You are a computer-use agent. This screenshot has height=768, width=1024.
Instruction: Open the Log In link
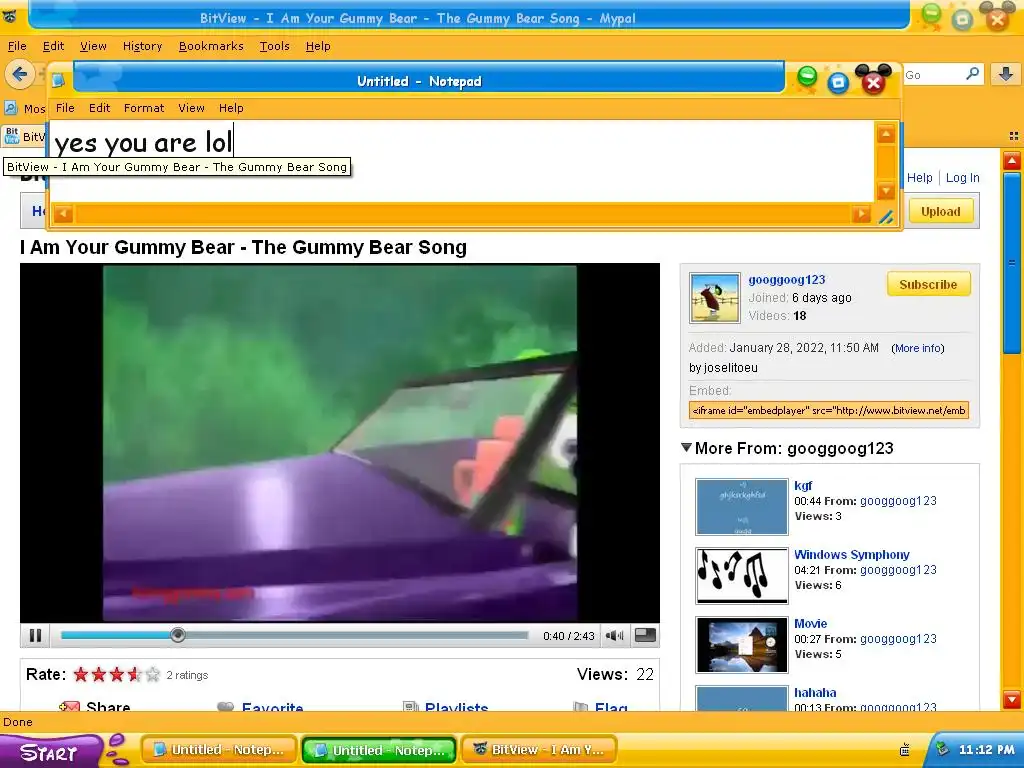coord(963,178)
